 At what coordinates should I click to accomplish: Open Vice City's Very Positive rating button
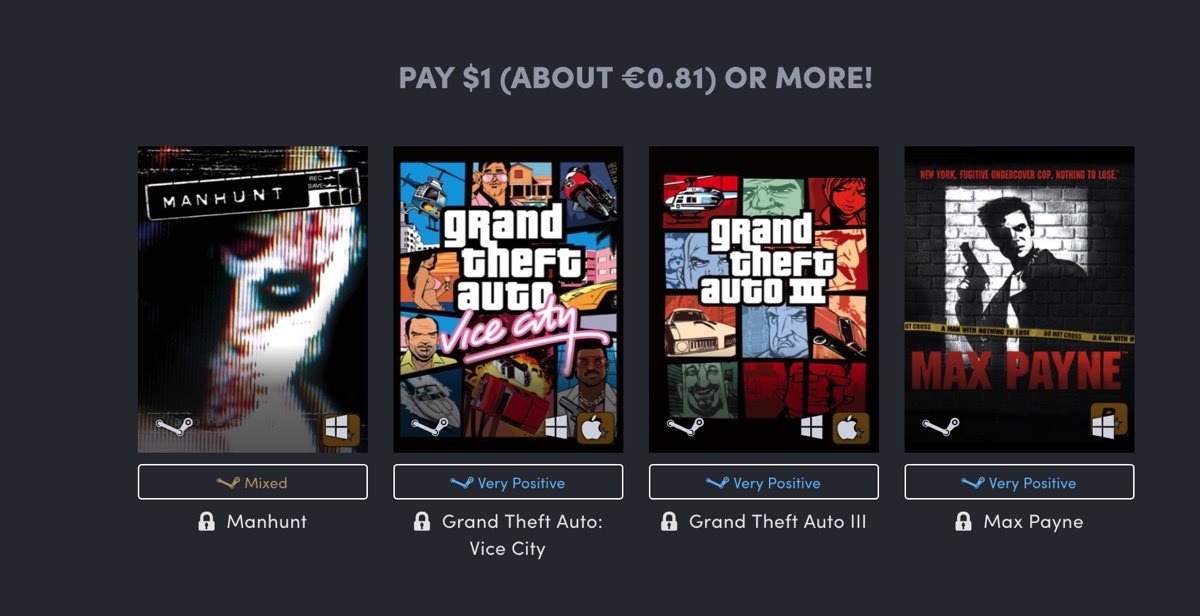coord(508,483)
